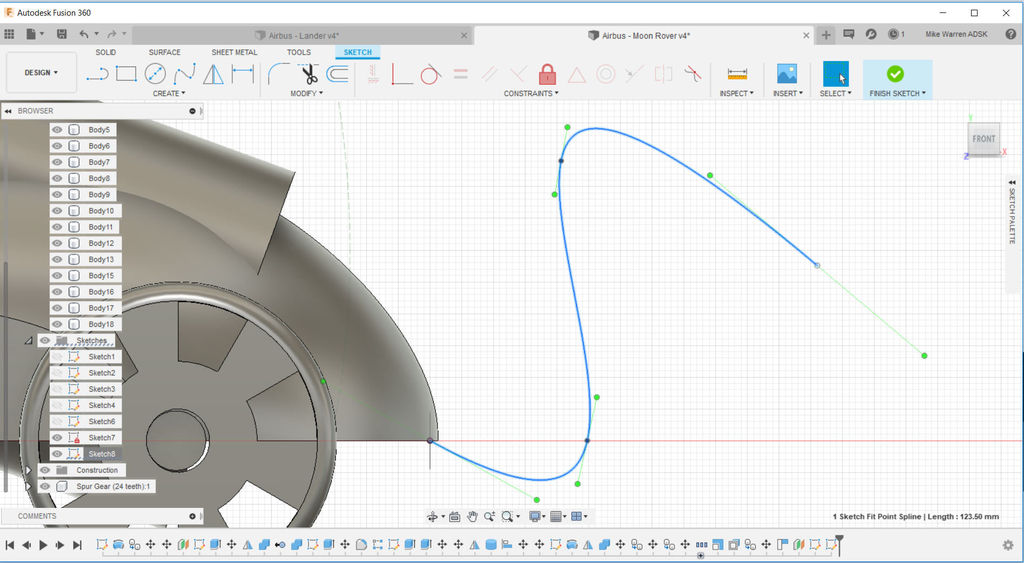Open the INSERT dropdown menu
Viewport: 1024px width, 563px height.
pyautogui.click(x=787, y=93)
